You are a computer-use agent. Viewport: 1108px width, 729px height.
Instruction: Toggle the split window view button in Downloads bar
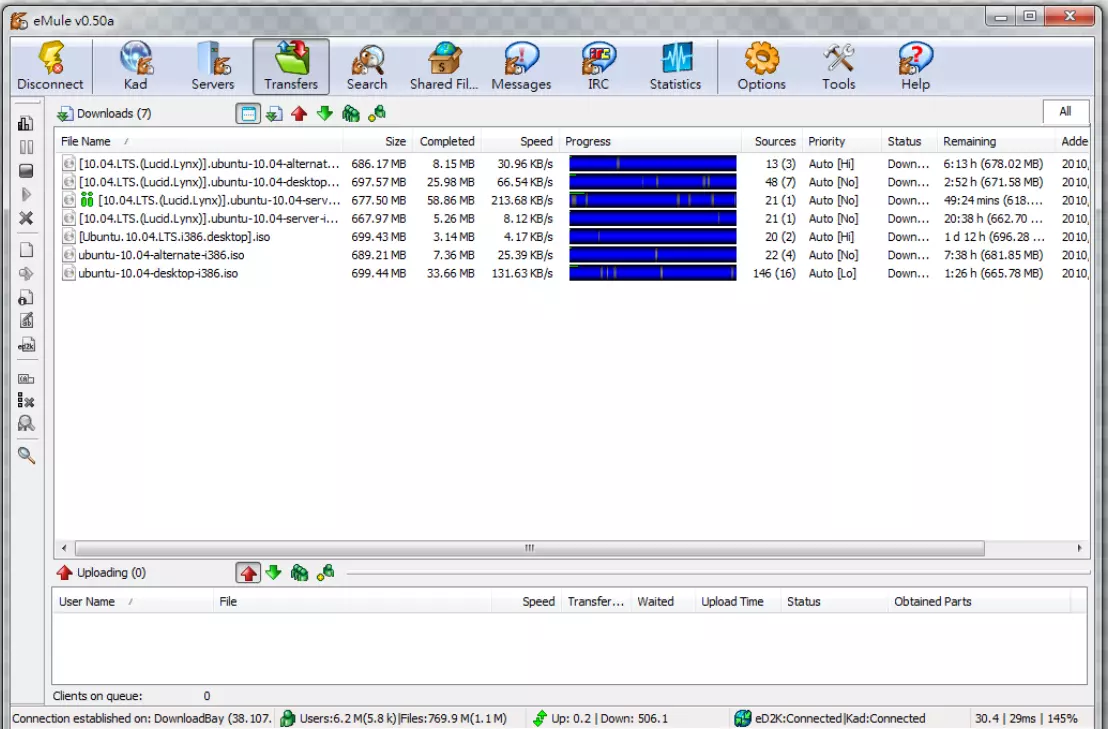click(x=248, y=114)
